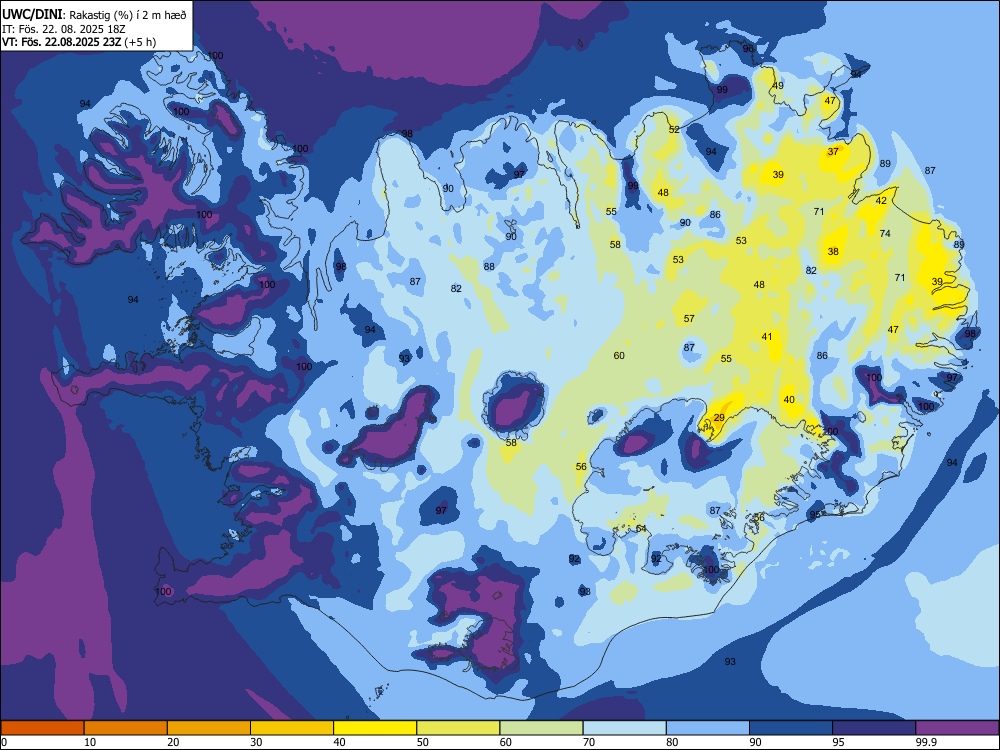Viewport: 1000px width, 750px height.
Task: Click the 30 legend tick label
Action: 256,742
